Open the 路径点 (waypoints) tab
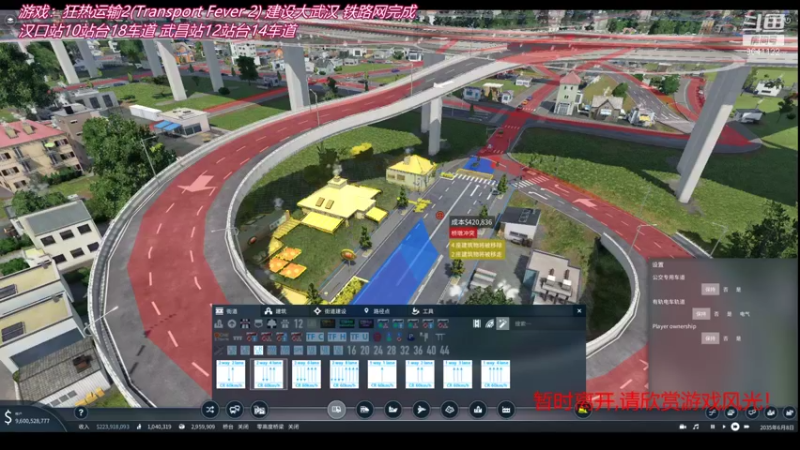800x450 pixels. click(x=377, y=311)
